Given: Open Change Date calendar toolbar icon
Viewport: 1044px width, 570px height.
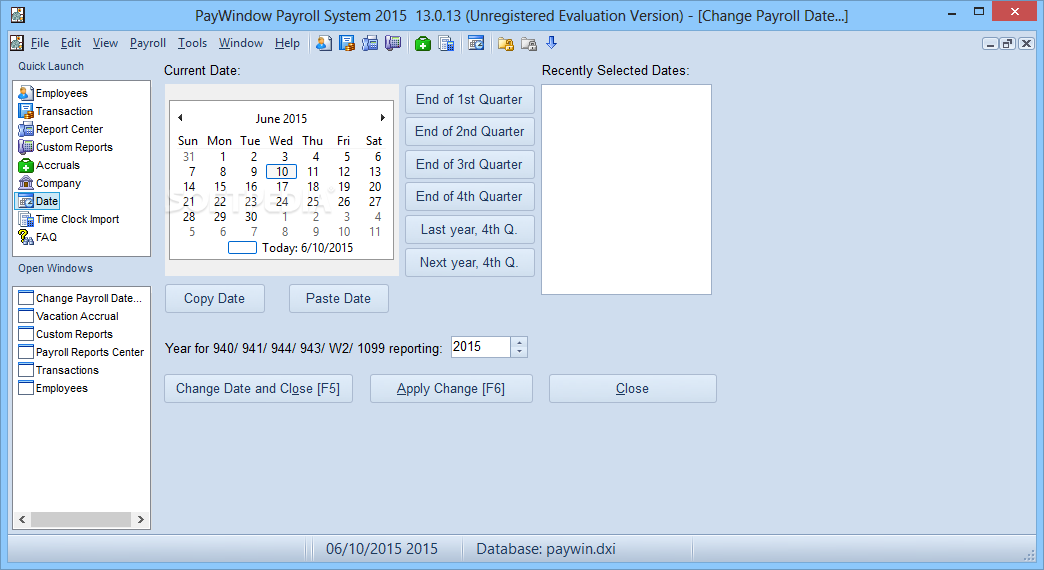Looking at the screenshot, I should (476, 44).
